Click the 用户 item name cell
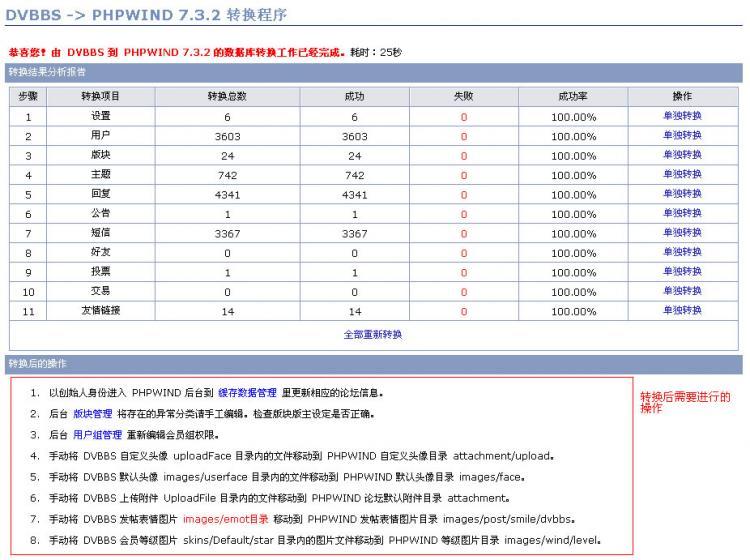The height and width of the screenshot is (560, 750). pos(100,135)
